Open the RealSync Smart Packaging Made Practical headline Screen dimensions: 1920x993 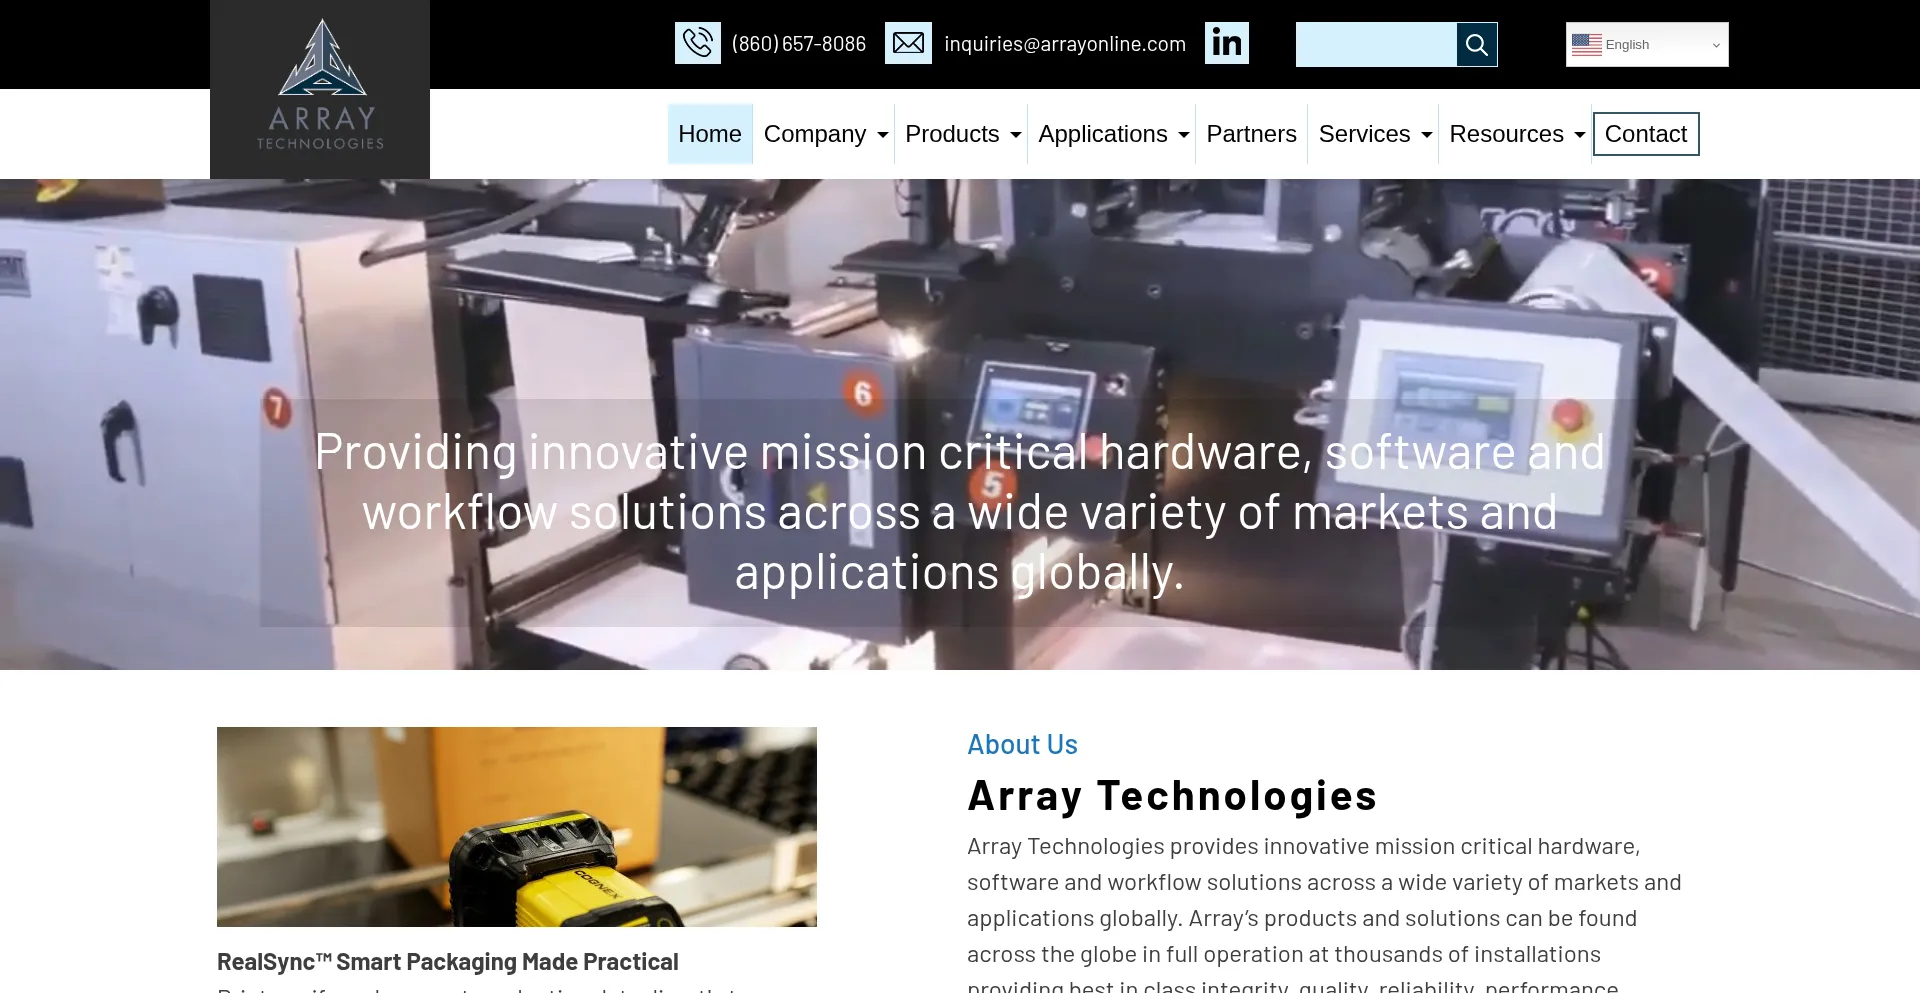(x=448, y=962)
